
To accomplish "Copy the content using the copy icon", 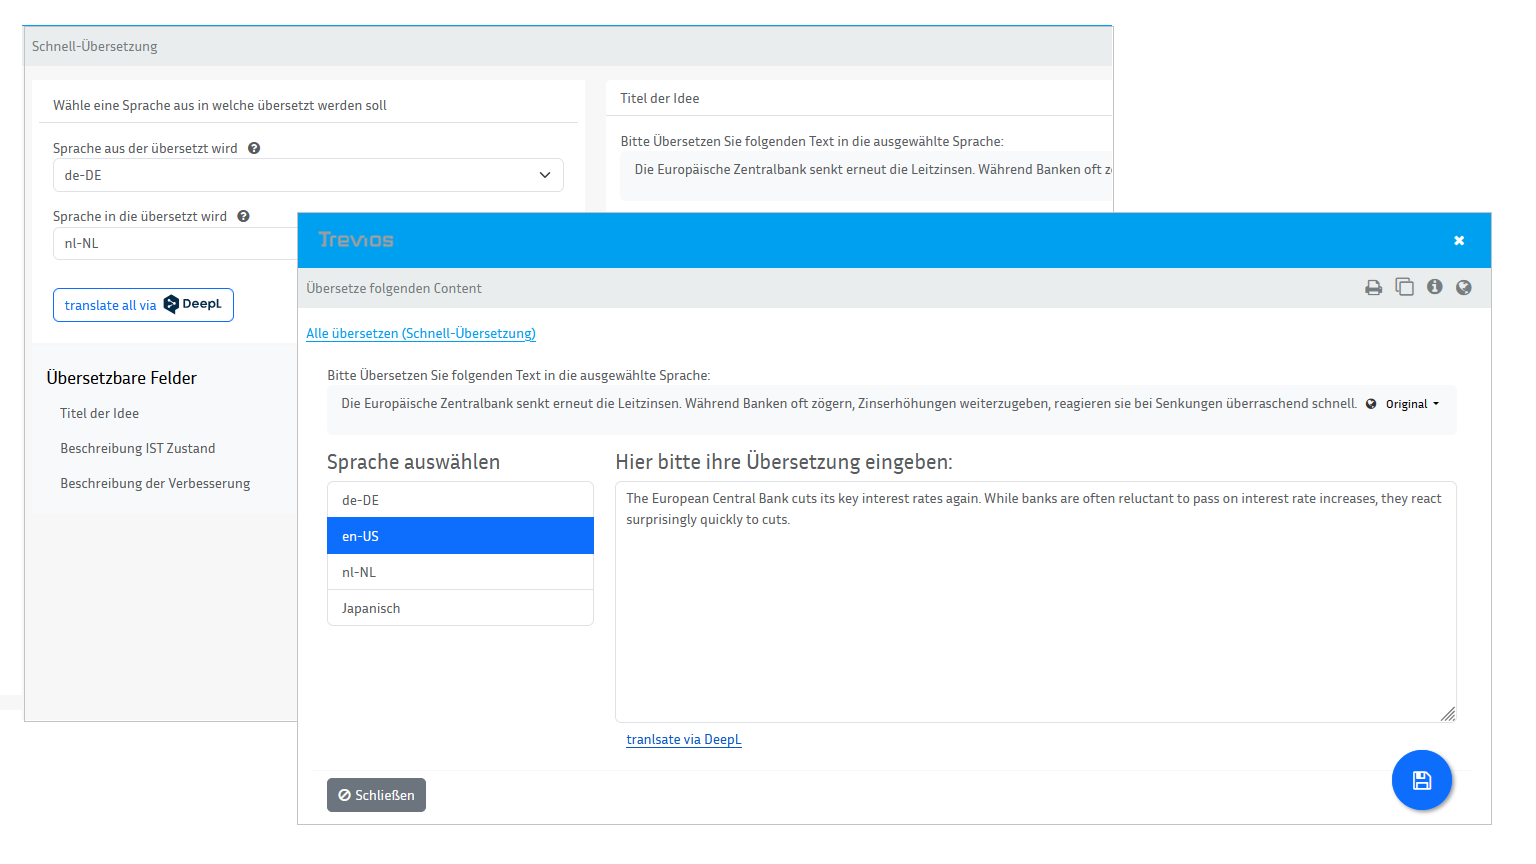I will point(1404,287).
